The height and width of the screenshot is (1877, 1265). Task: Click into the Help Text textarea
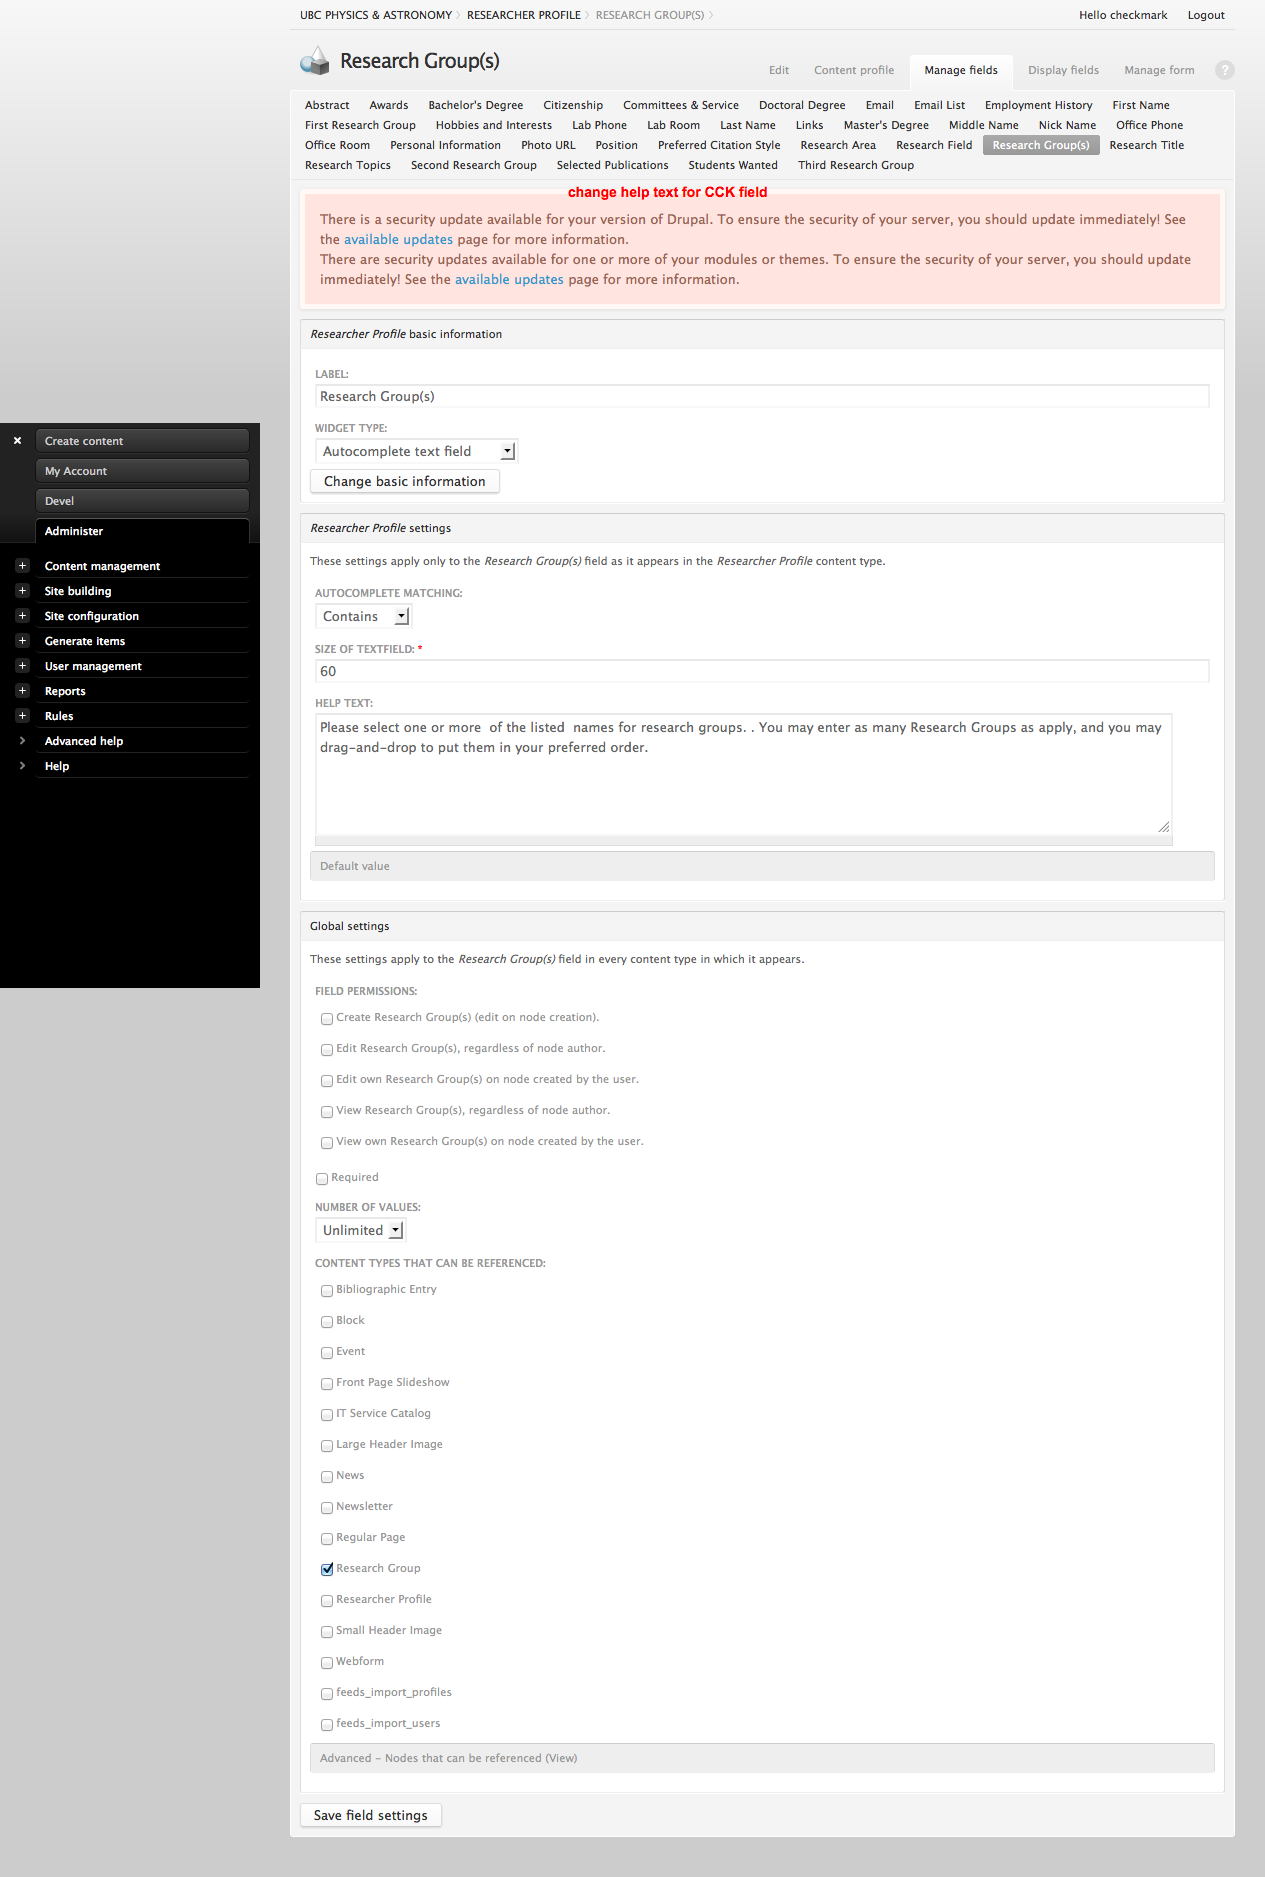point(743,773)
